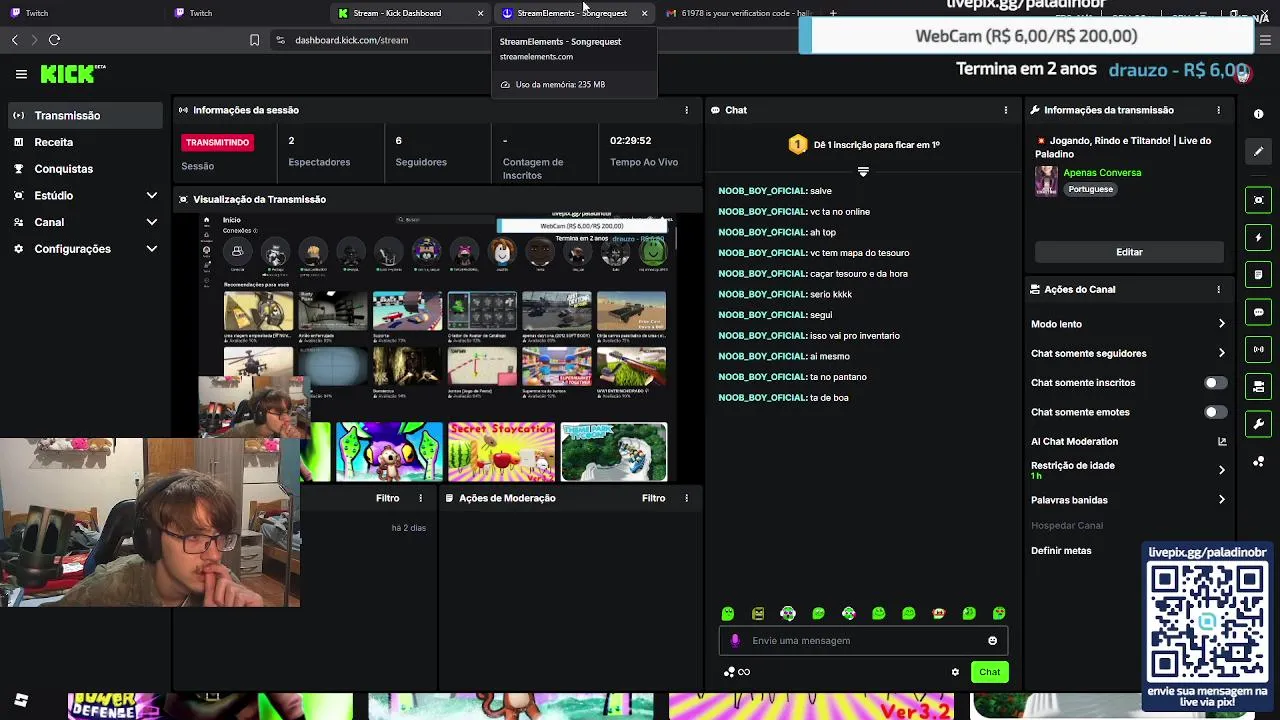Screen dimensions: 1280x720
Task: Click the Espectadores count
Action: (291, 141)
